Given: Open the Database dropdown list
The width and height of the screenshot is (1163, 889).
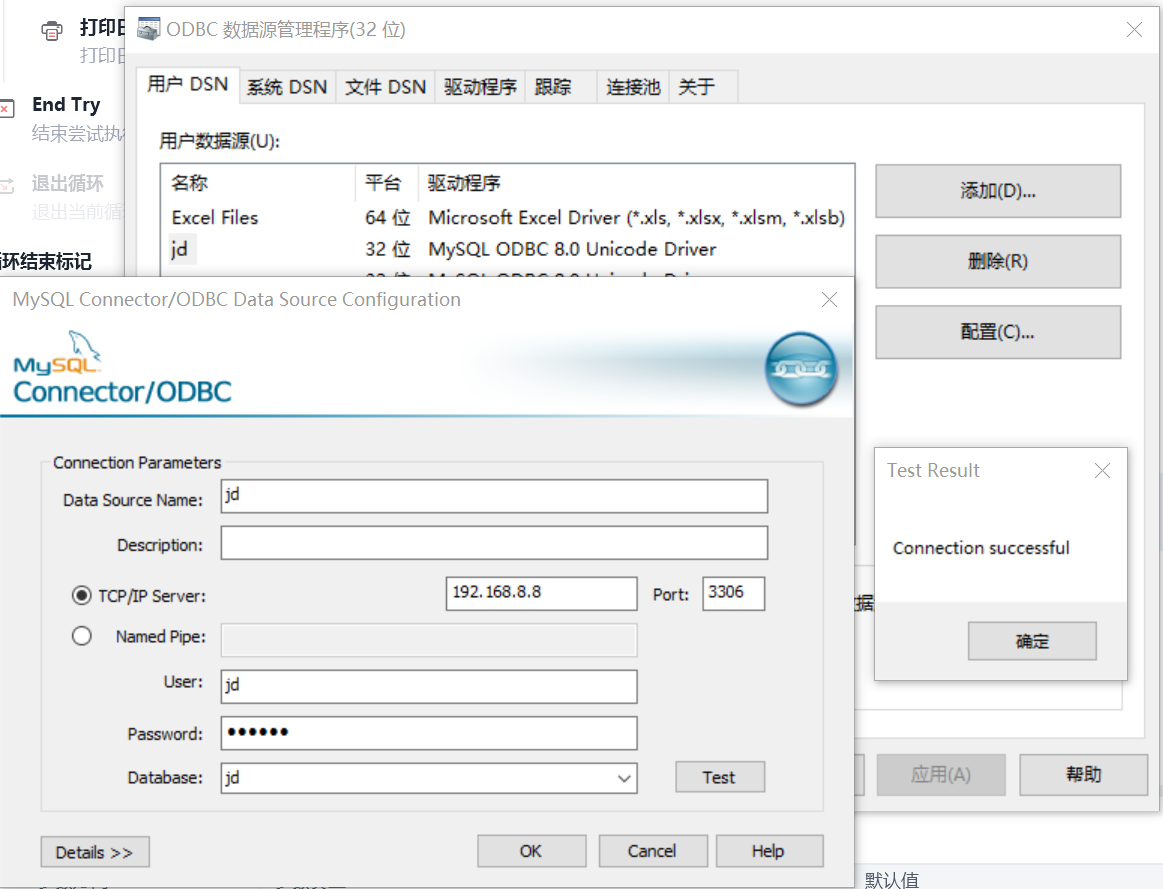Looking at the screenshot, I should [624, 778].
